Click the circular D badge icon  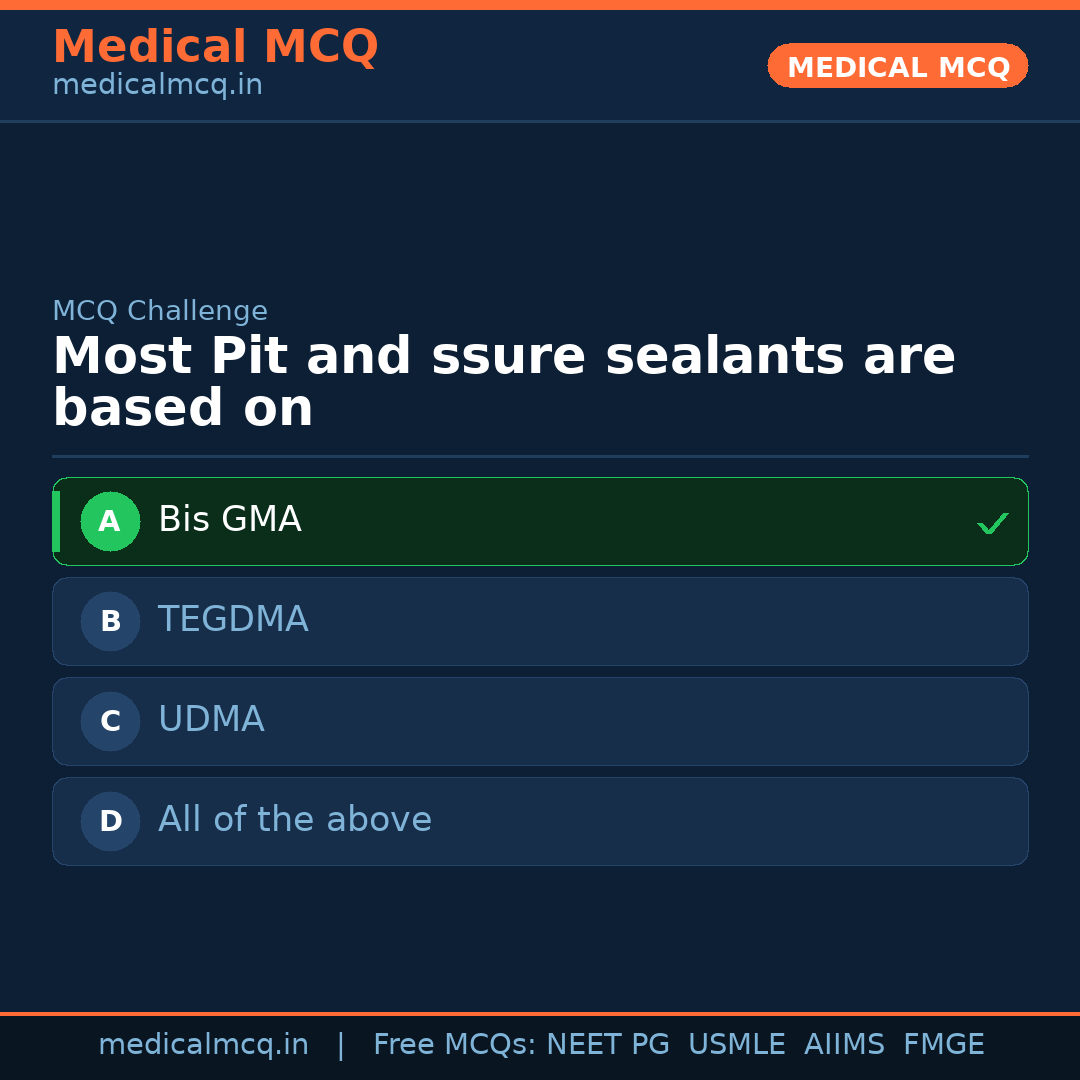point(110,821)
